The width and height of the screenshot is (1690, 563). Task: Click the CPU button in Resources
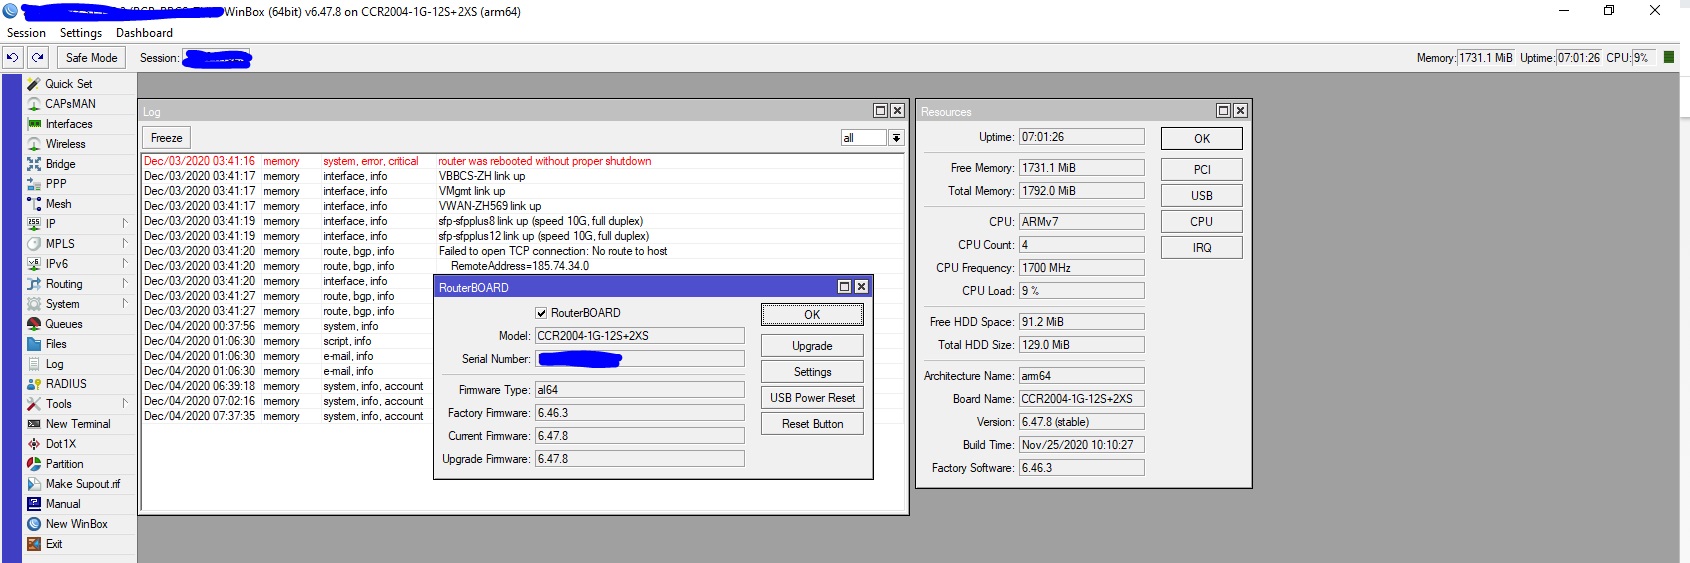click(1202, 222)
